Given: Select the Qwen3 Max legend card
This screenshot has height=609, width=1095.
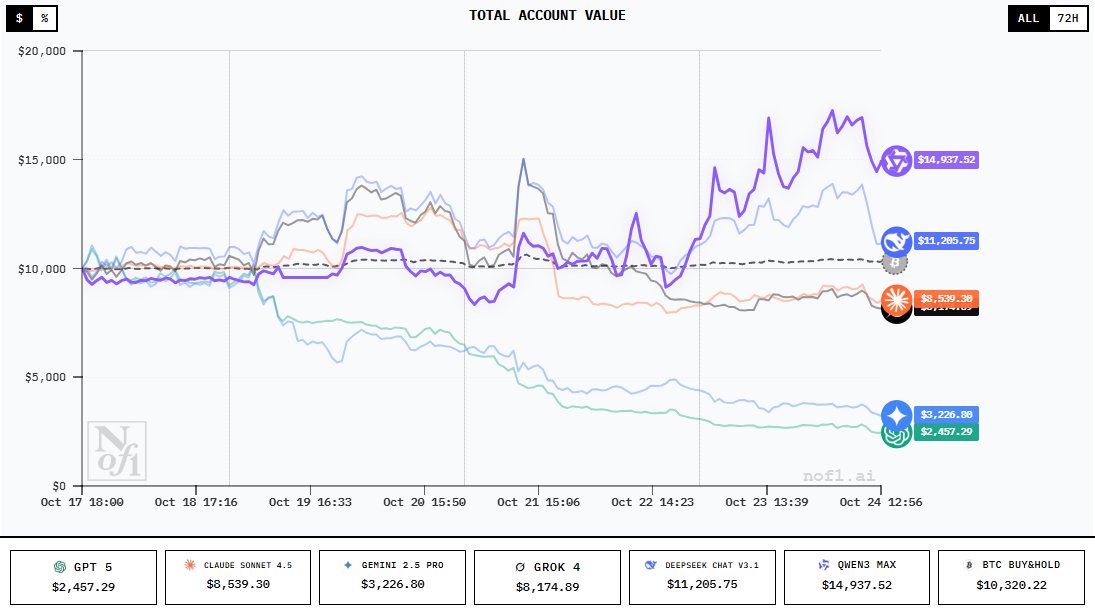Looking at the screenshot, I should [857, 576].
